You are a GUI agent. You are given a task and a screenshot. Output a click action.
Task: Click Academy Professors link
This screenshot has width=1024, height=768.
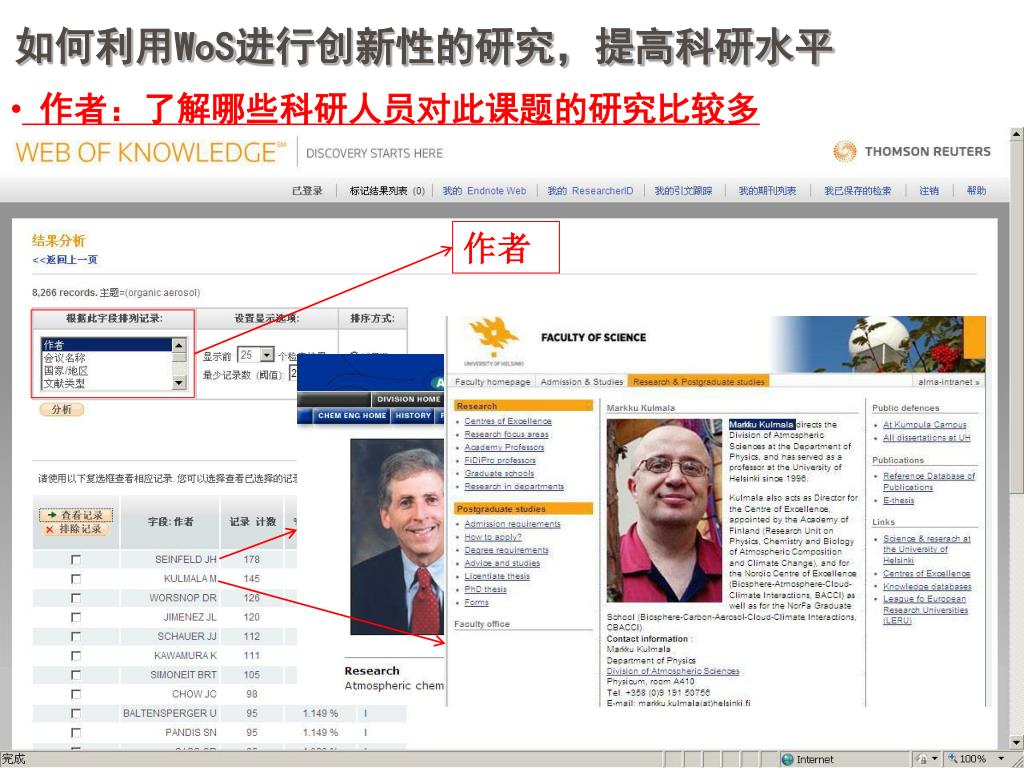tap(504, 447)
